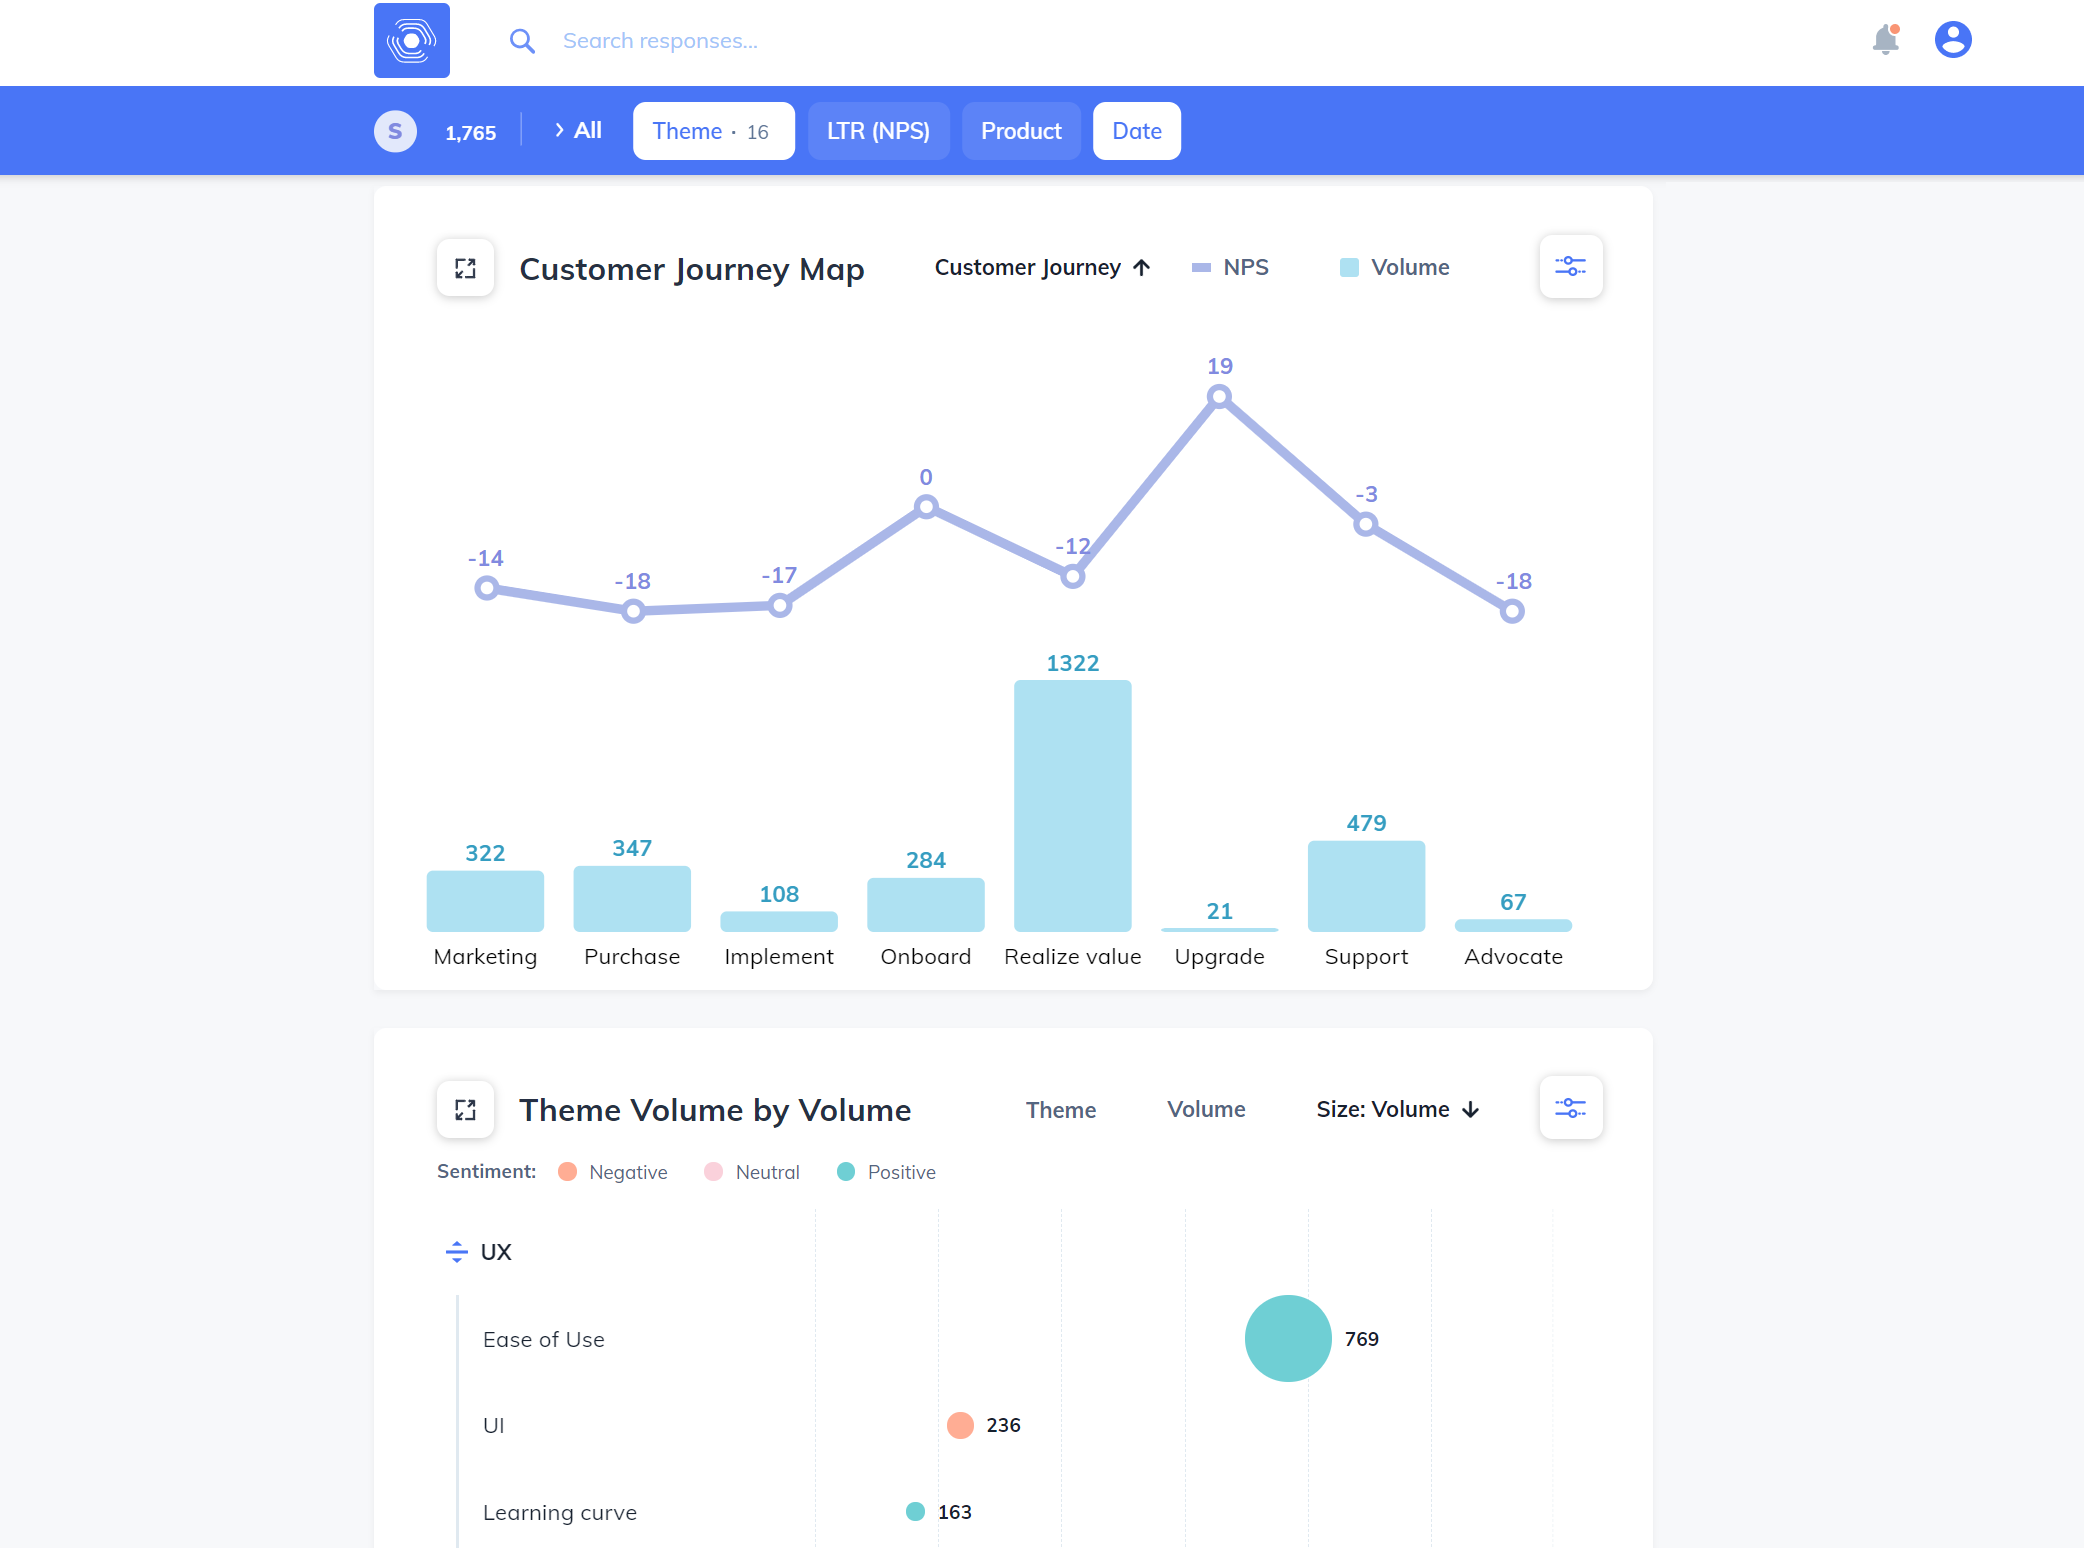This screenshot has width=2084, height=1548.
Task: Open Theme Volume chart settings sliders
Action: (1570, 1108)
